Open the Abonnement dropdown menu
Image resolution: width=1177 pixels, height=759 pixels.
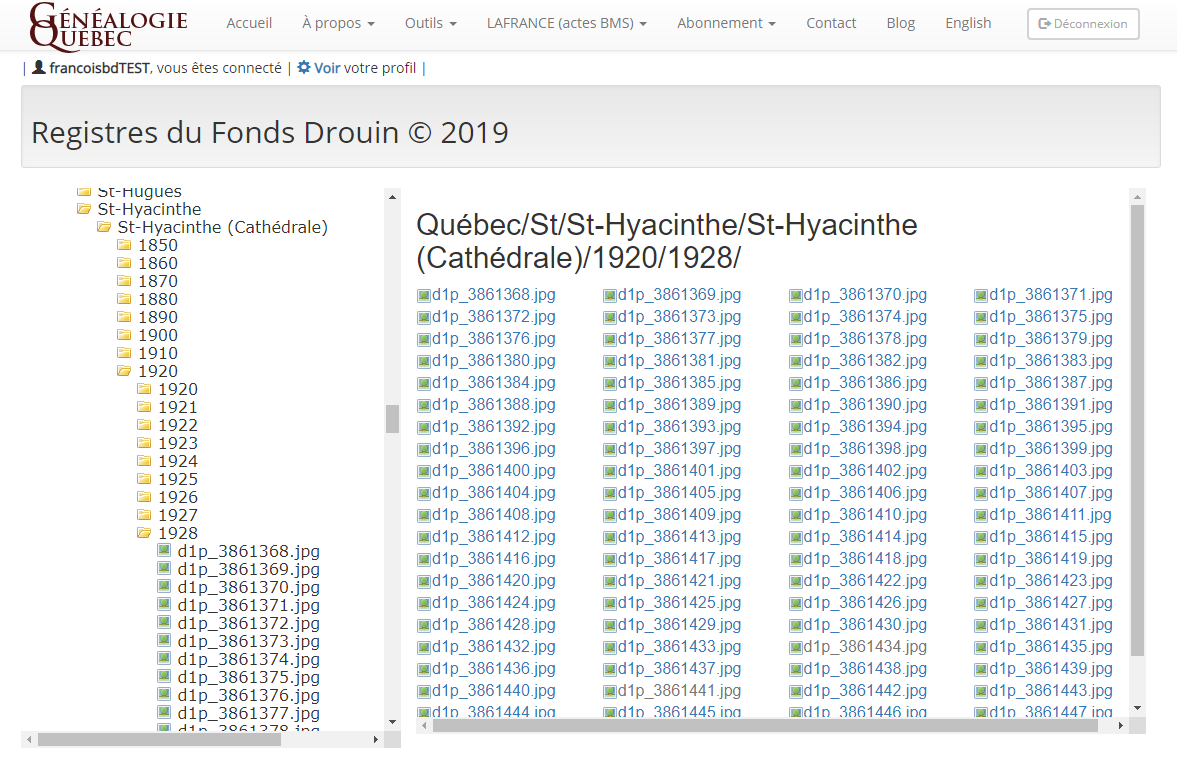click(x=727, y=23)
